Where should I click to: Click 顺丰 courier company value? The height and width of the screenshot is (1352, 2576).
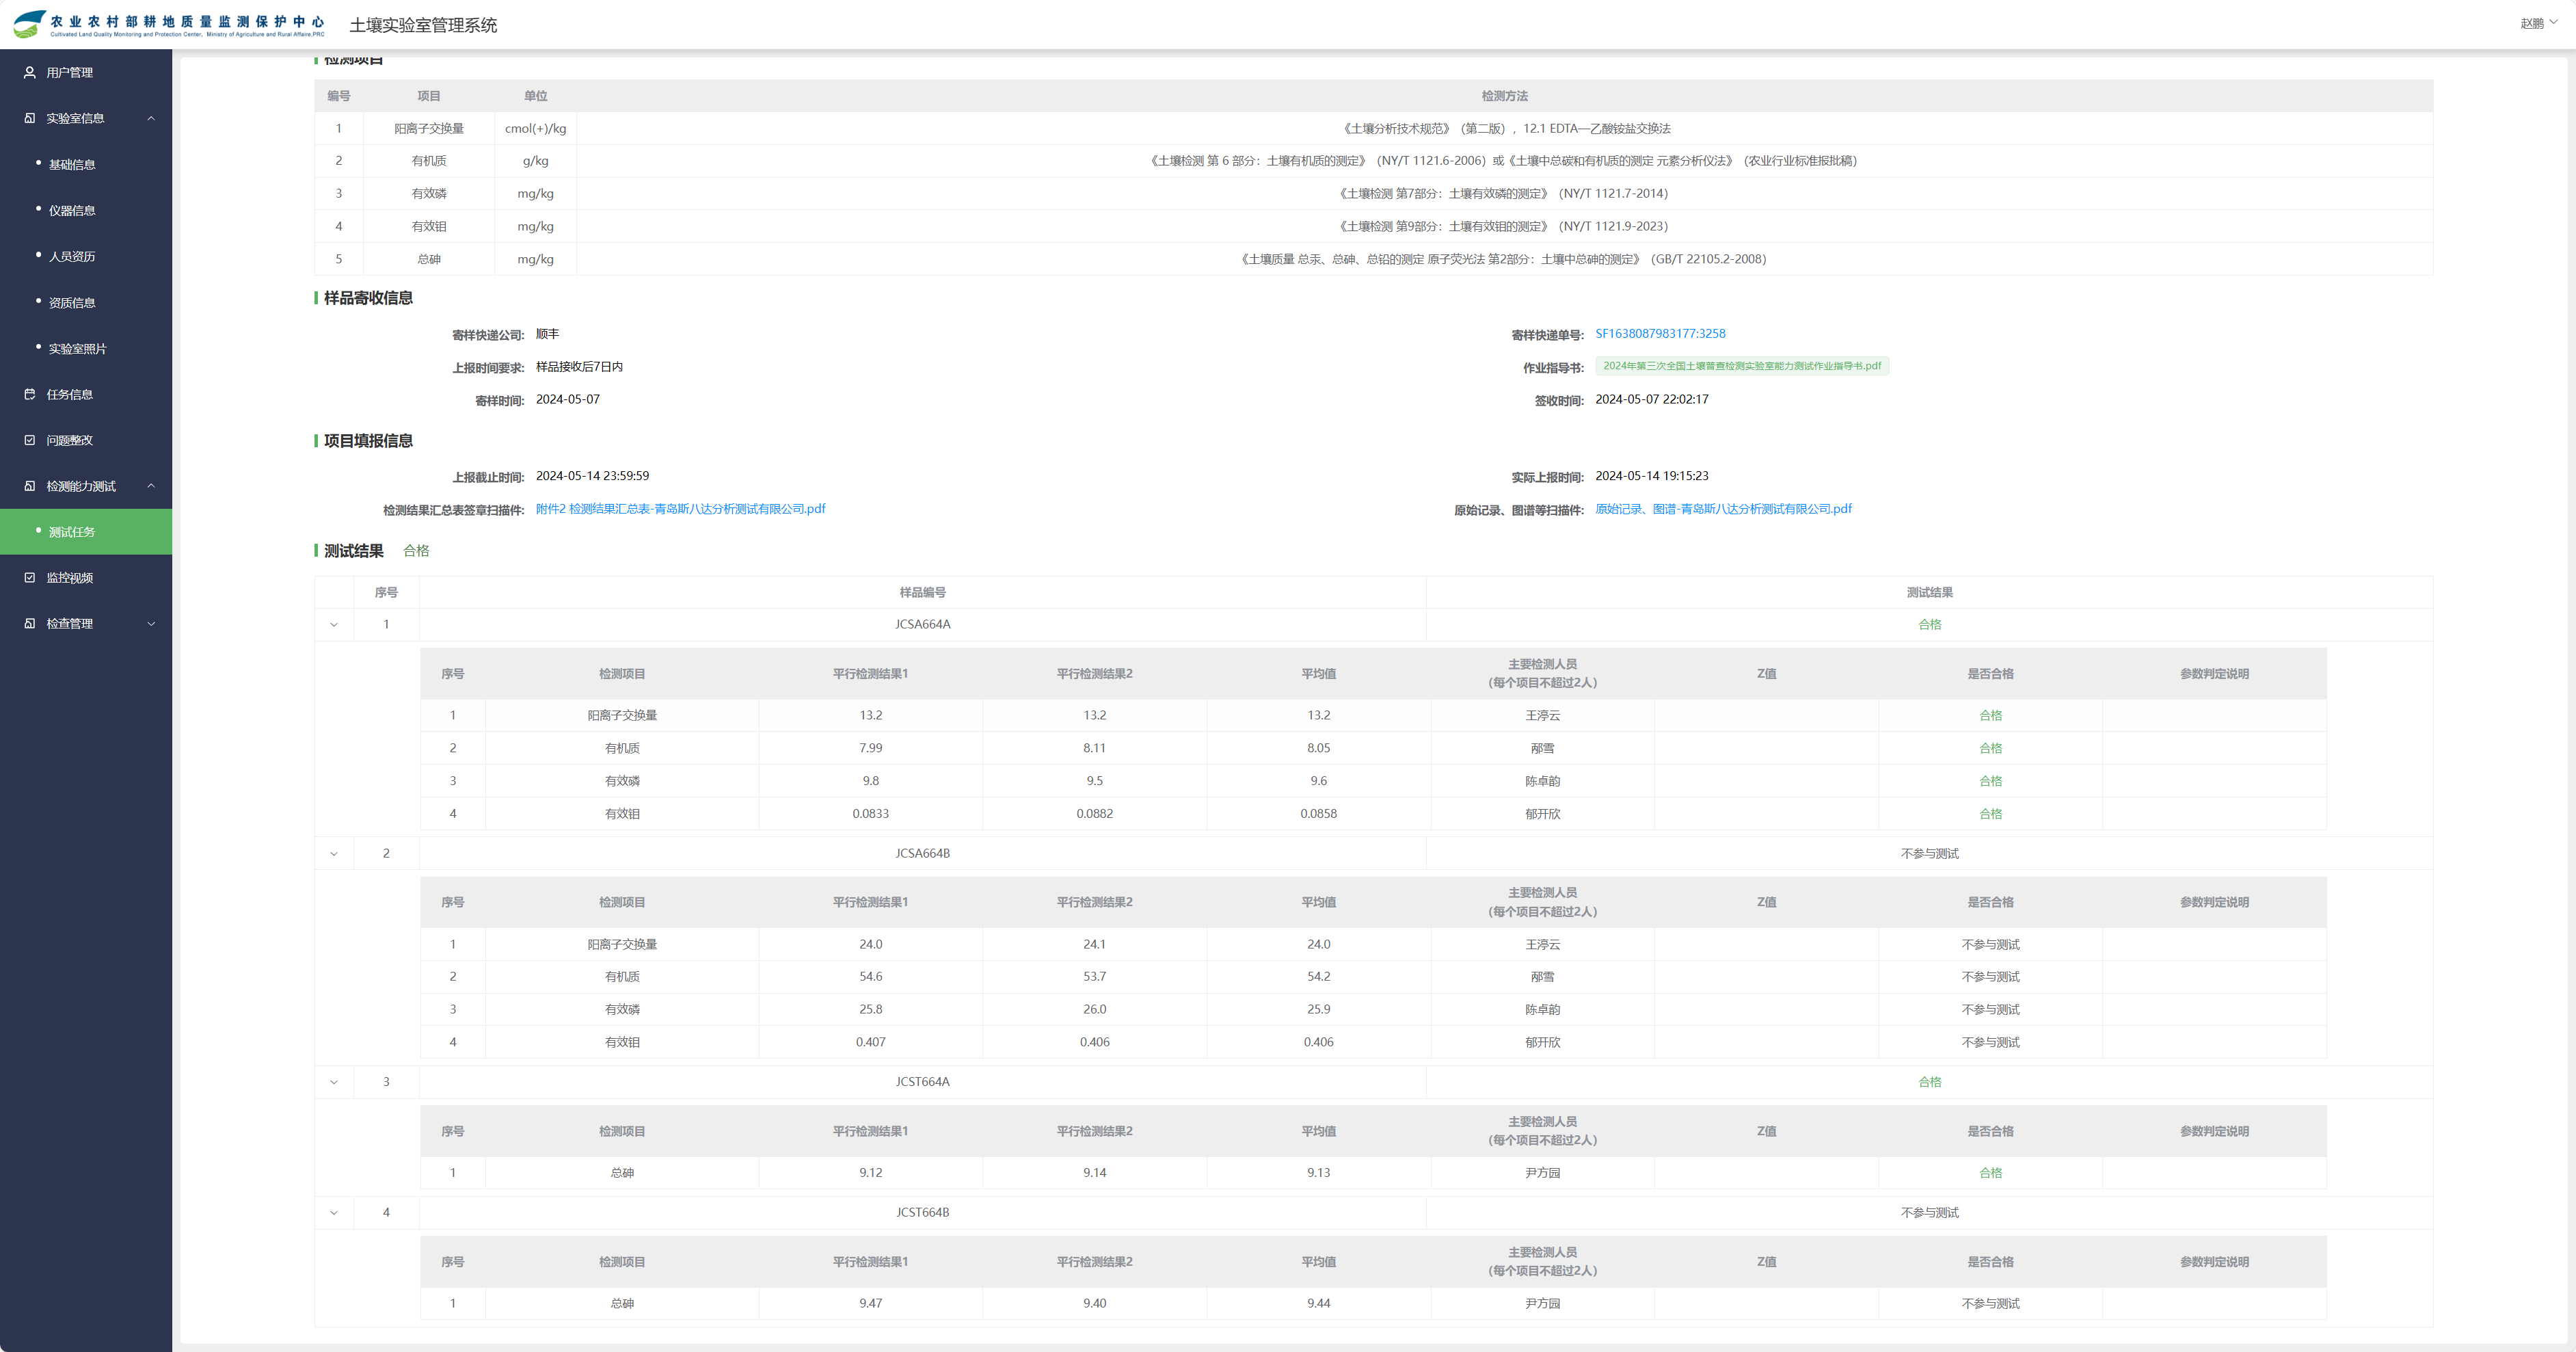547,334
